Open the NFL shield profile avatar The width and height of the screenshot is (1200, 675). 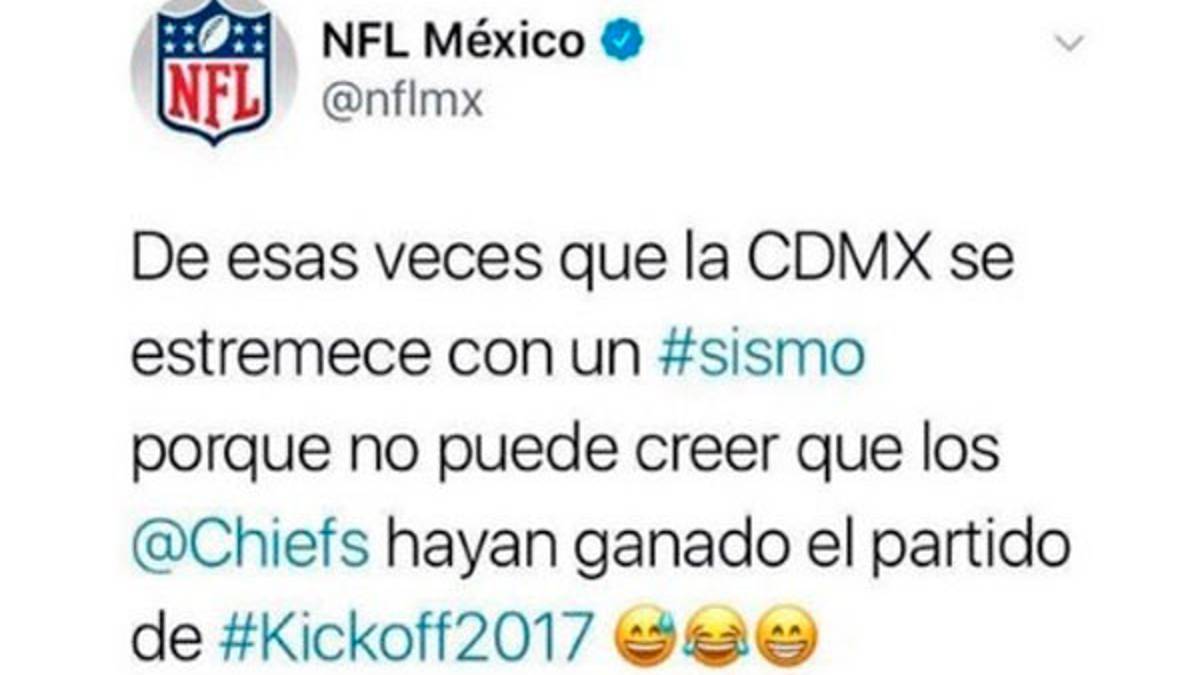(213, 72)
